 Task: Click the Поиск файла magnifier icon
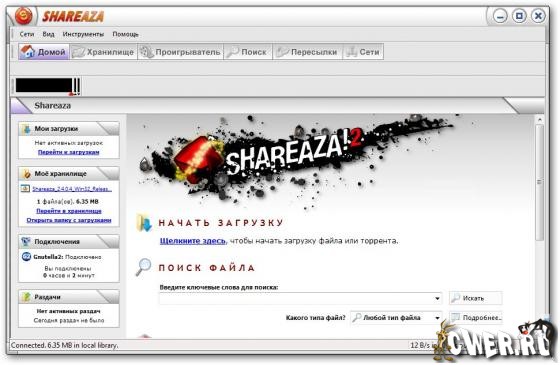click(x=144, y=267)
